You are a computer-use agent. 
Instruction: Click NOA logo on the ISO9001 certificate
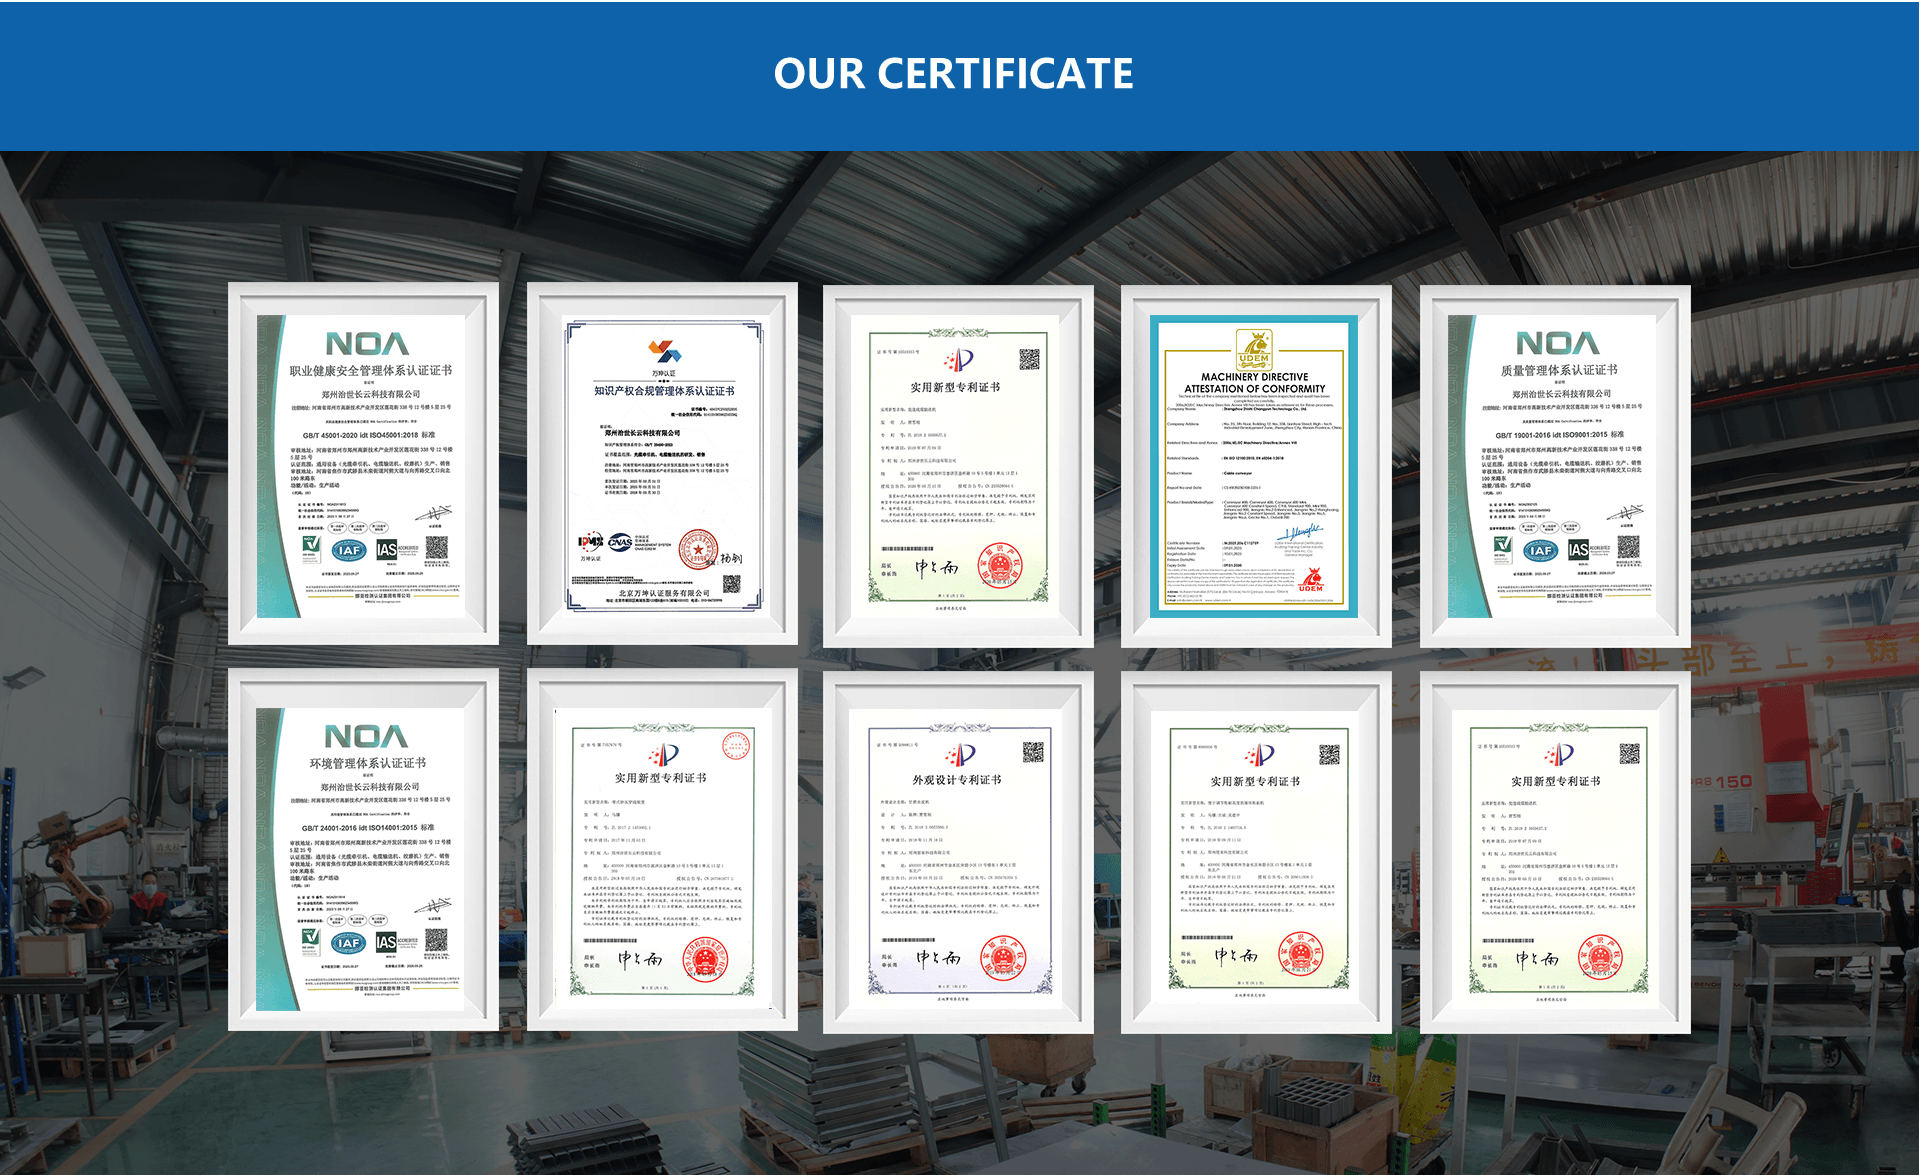[1557, 343]
